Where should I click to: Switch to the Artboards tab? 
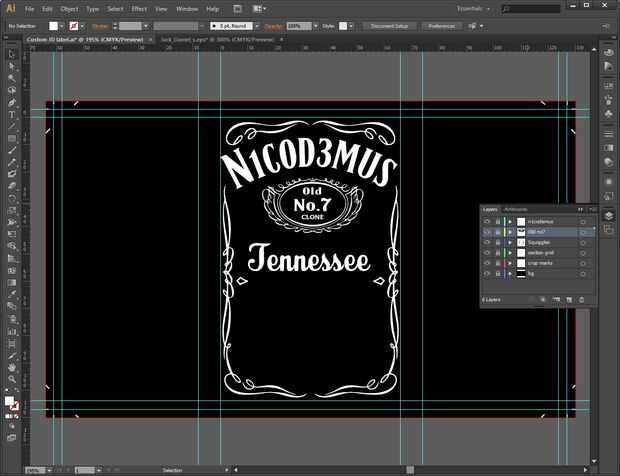click(515, 209)
